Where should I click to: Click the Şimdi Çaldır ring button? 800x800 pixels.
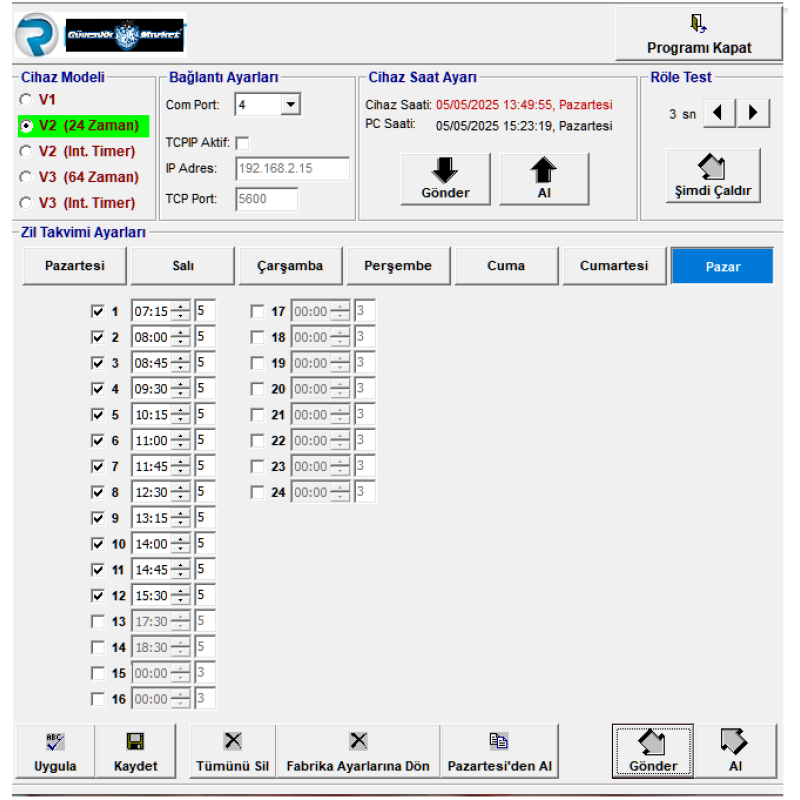point(713,176)
